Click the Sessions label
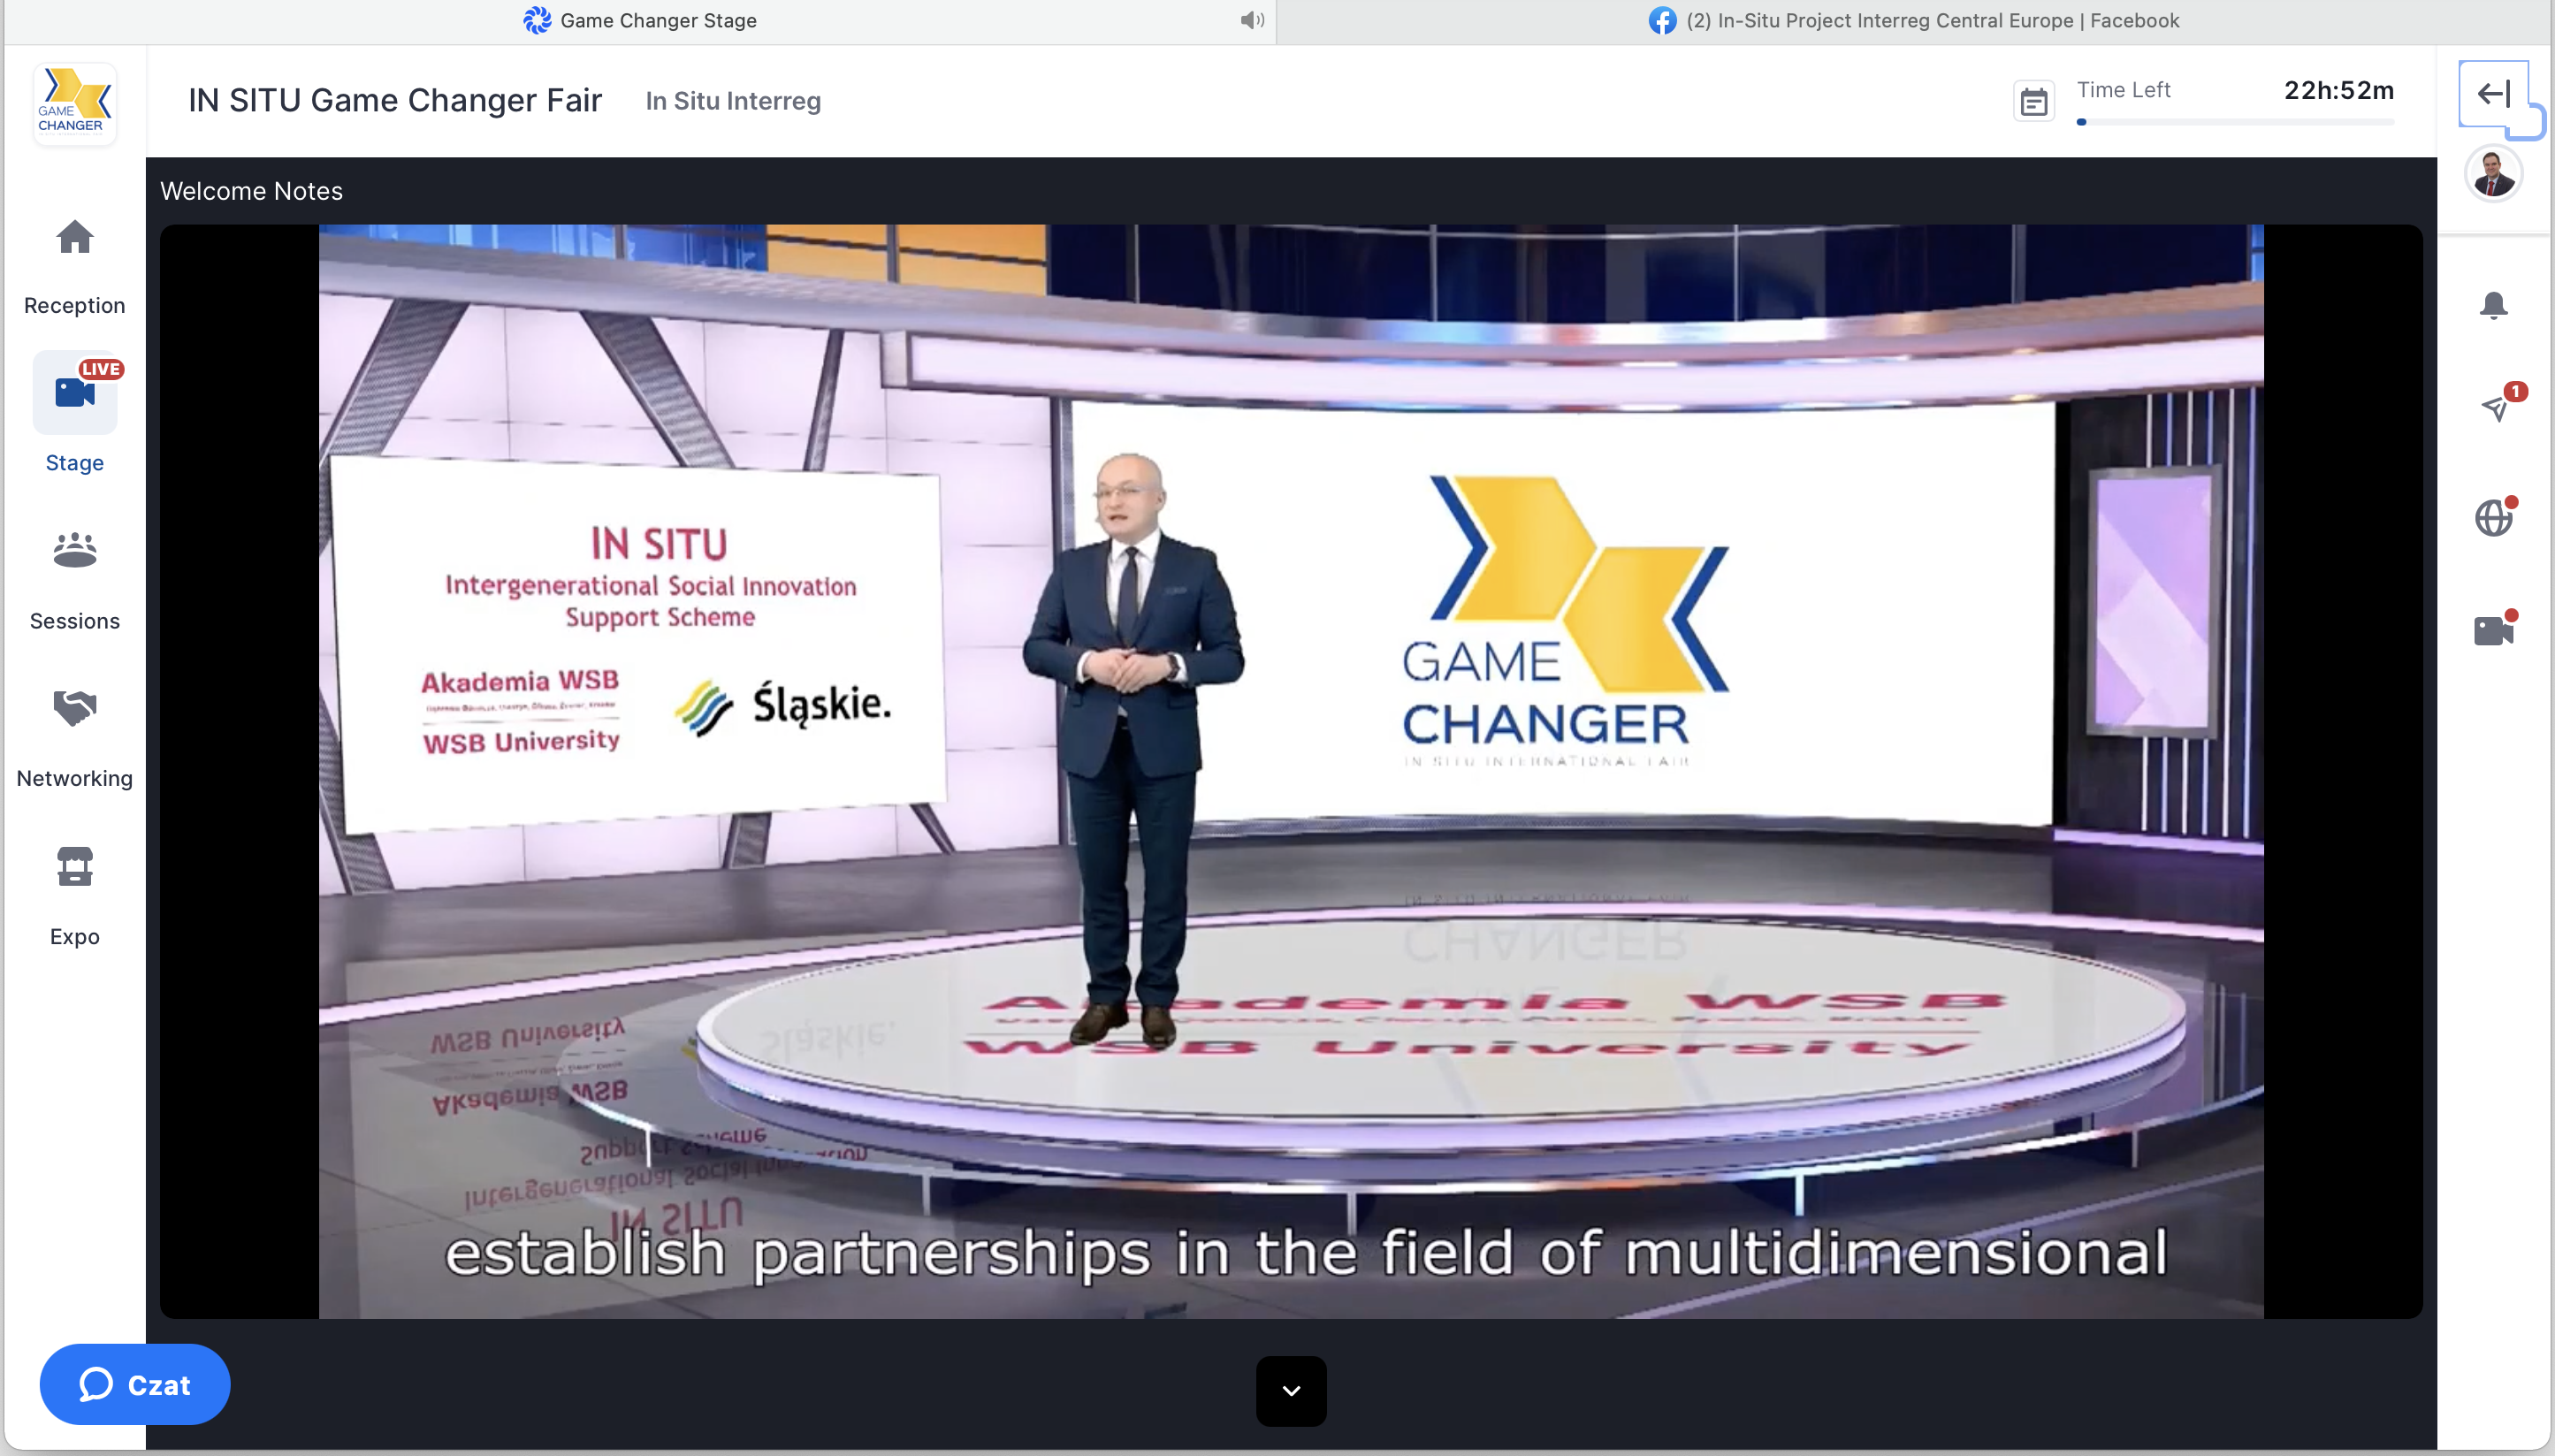 (x=75, y=621)
